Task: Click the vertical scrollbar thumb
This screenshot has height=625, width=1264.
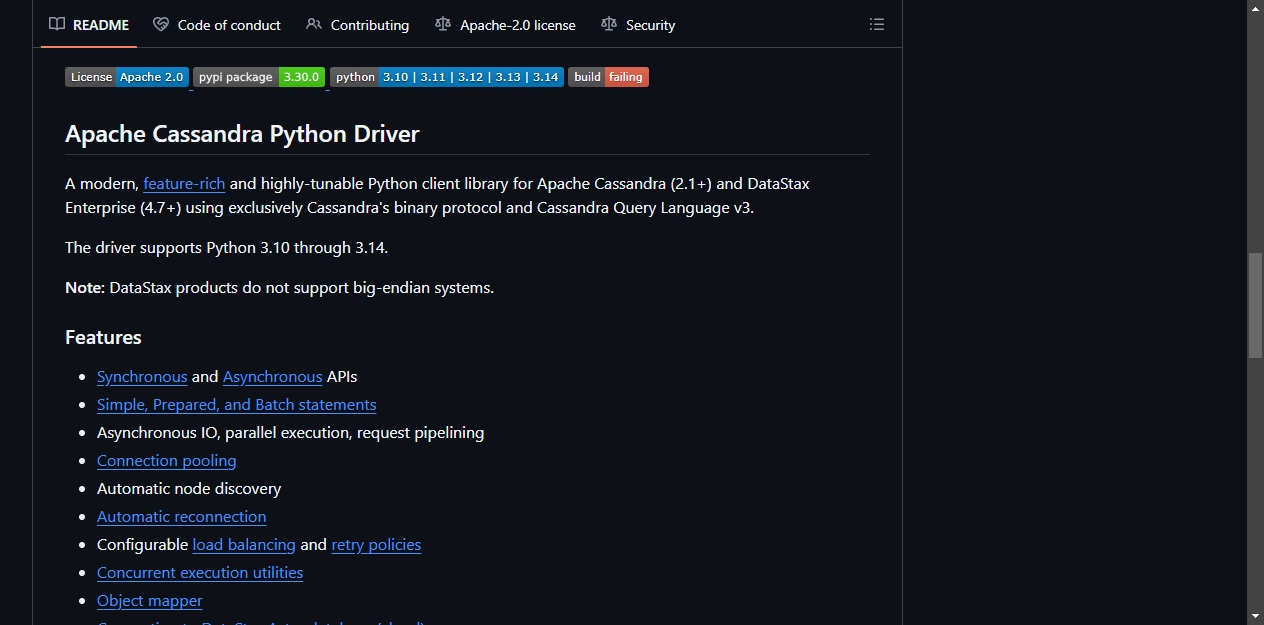Action: coord(1256,306)
